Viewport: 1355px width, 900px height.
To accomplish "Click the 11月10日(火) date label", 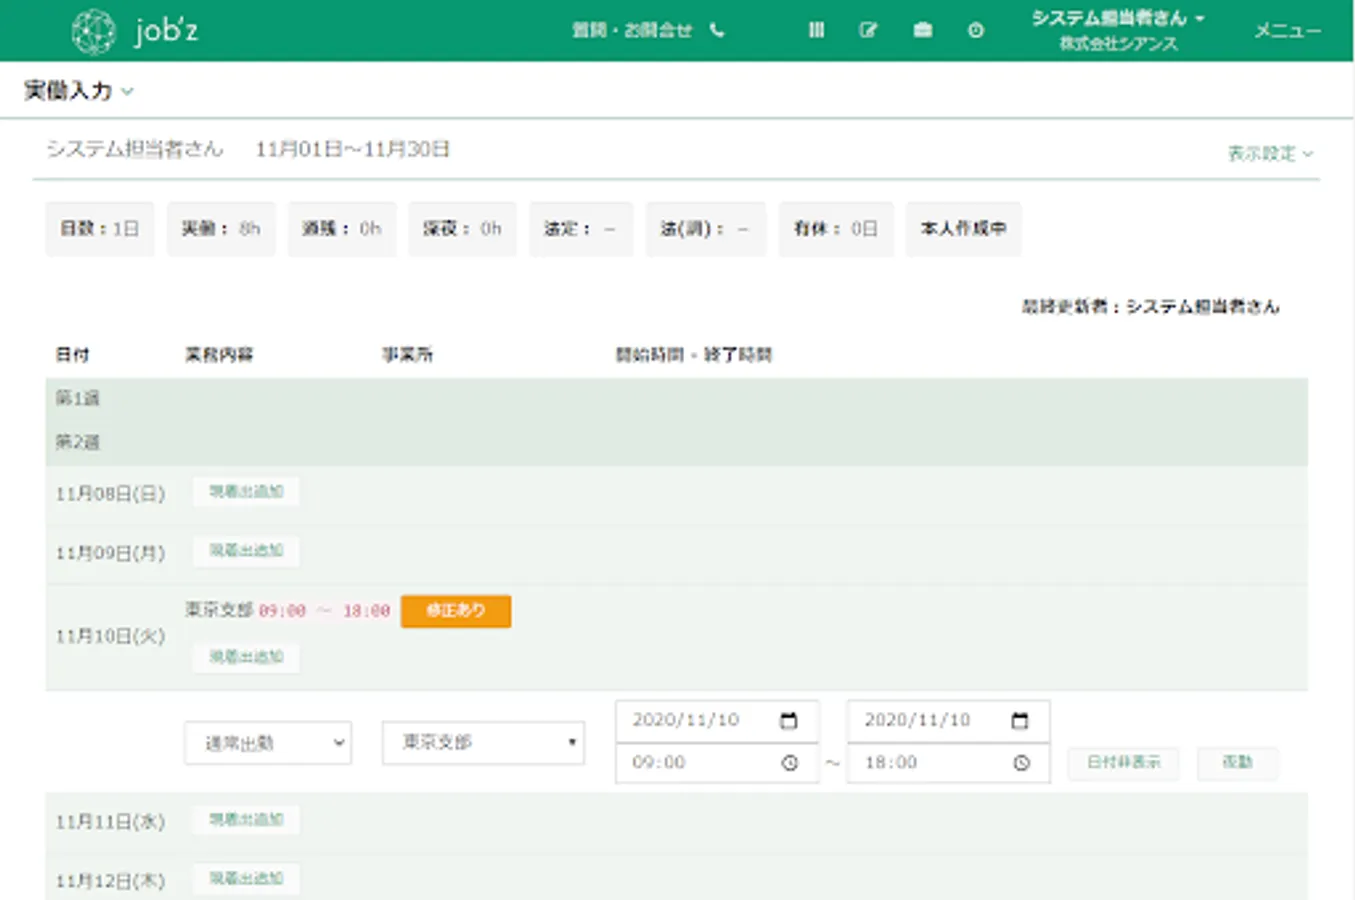I will [110, 636].
